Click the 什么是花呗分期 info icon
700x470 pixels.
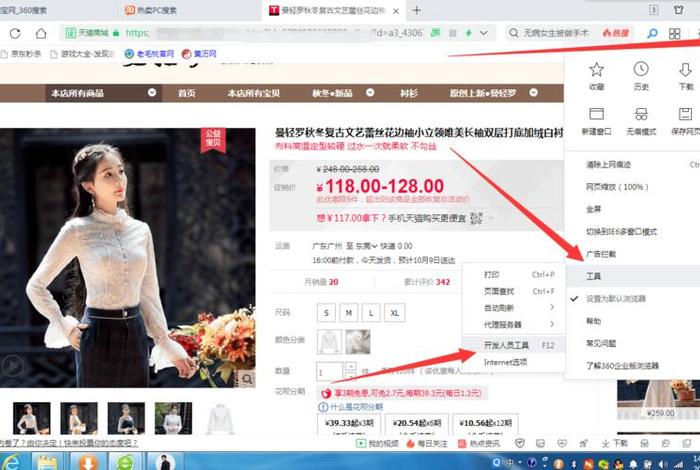click(323, 407)
